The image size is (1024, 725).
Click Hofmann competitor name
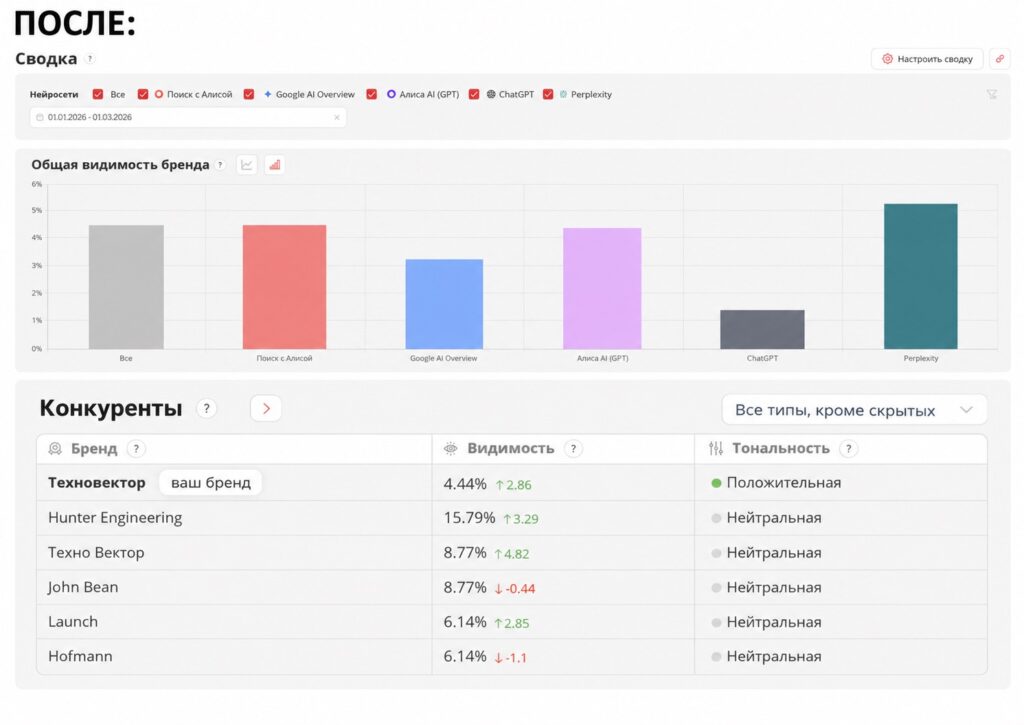80,656
